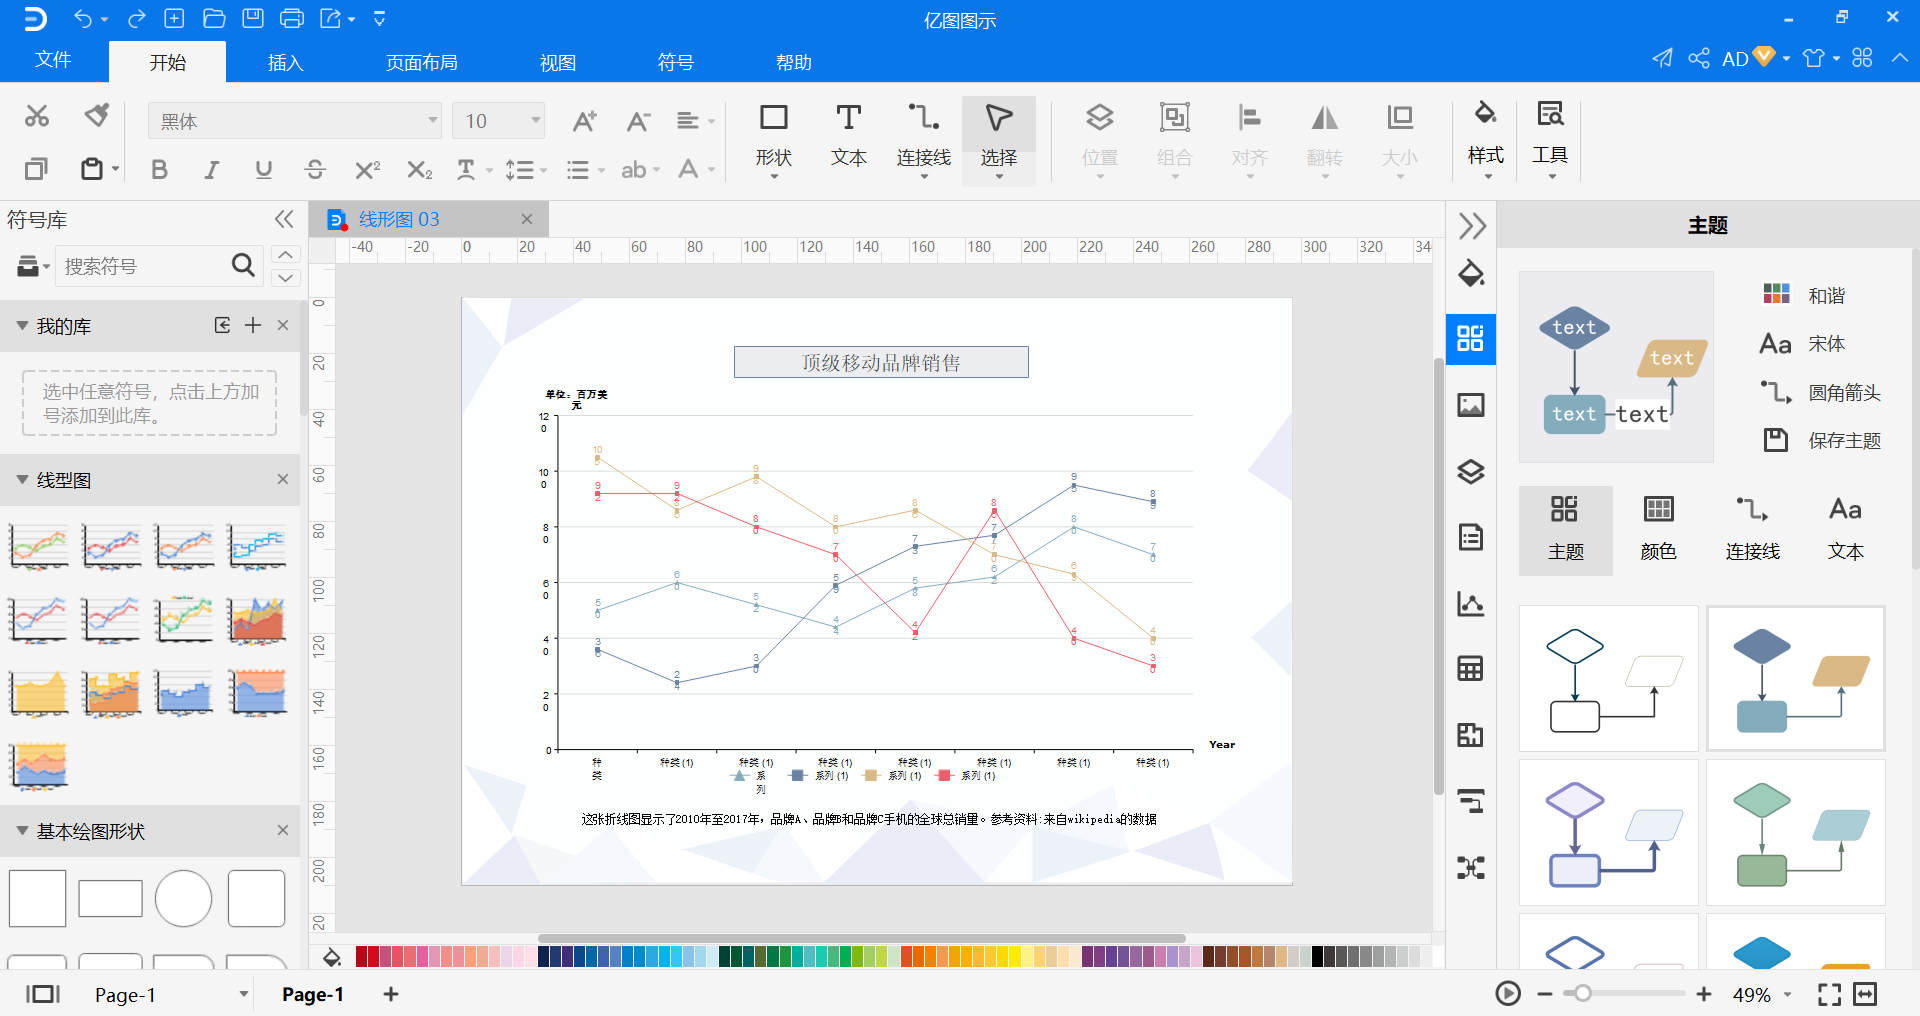Image resolution: width=1920 pixels, height=1016 pixels.
Task: Open the font name dropdown showing 黑体
Action: click(294, 121)
